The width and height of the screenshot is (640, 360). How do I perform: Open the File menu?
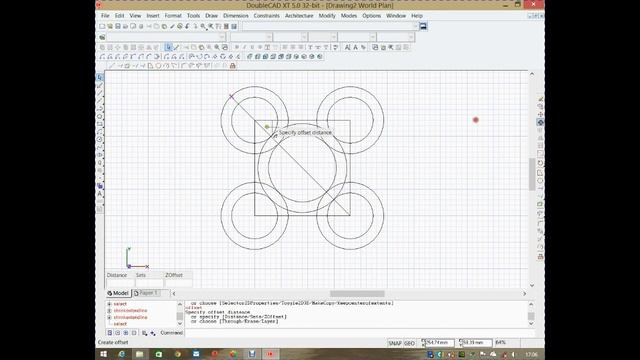[105, 16]
